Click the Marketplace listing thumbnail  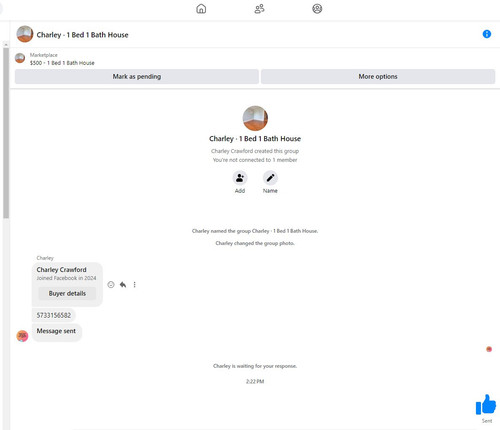point(20,58)
